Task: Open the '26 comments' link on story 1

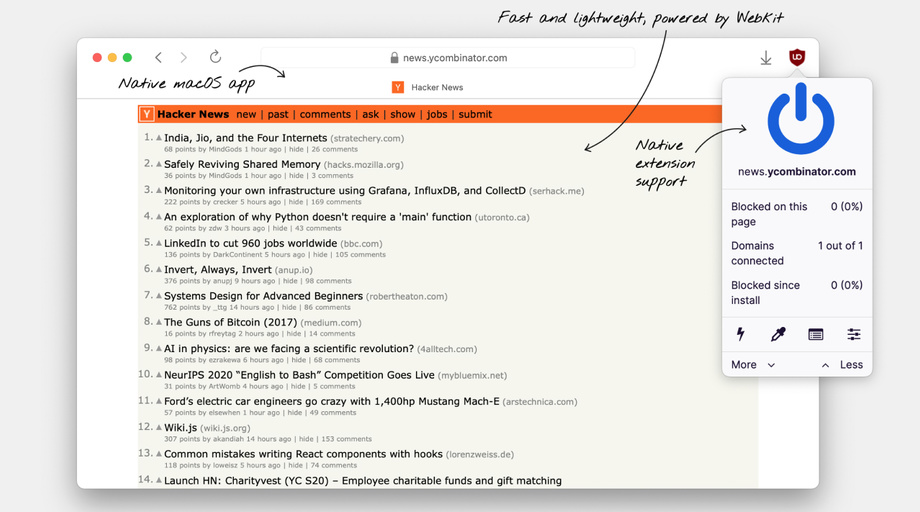Action: pyautogui.click(x=334, y=150)
